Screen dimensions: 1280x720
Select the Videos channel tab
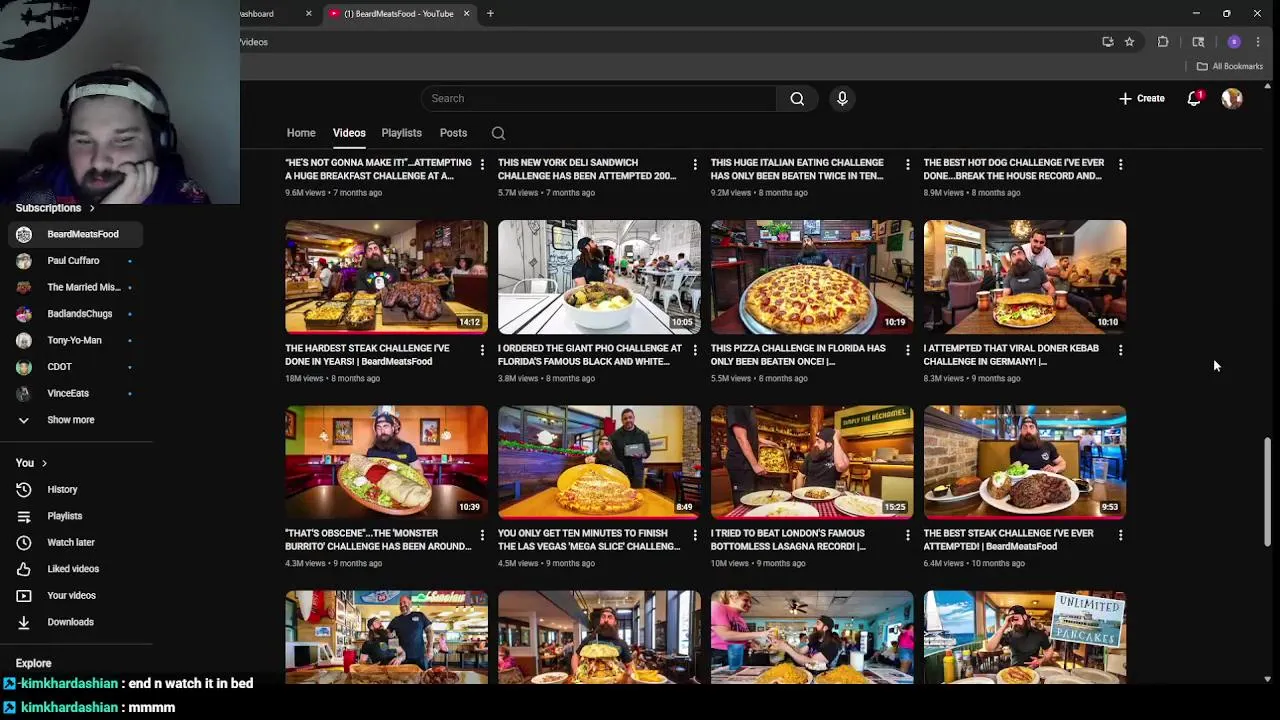click(349, 133)
